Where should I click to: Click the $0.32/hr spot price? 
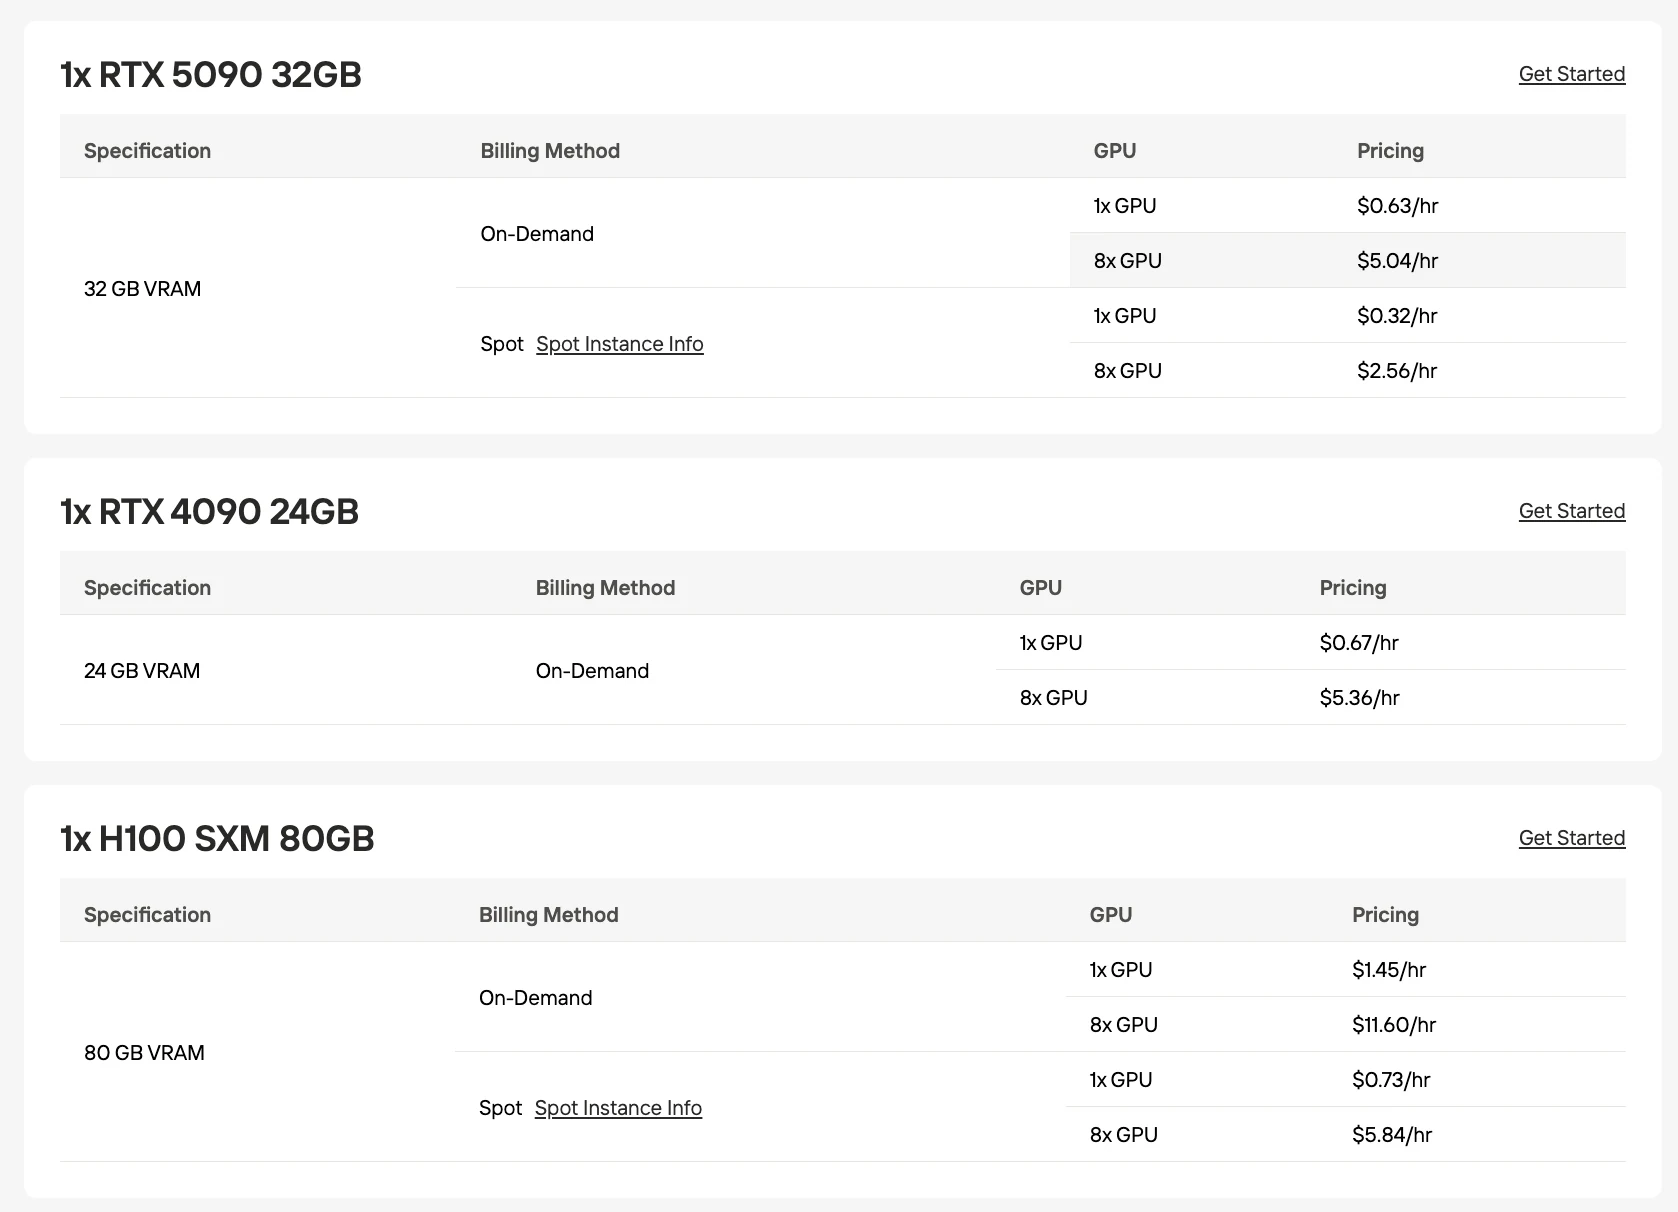tap(1396, 316)
